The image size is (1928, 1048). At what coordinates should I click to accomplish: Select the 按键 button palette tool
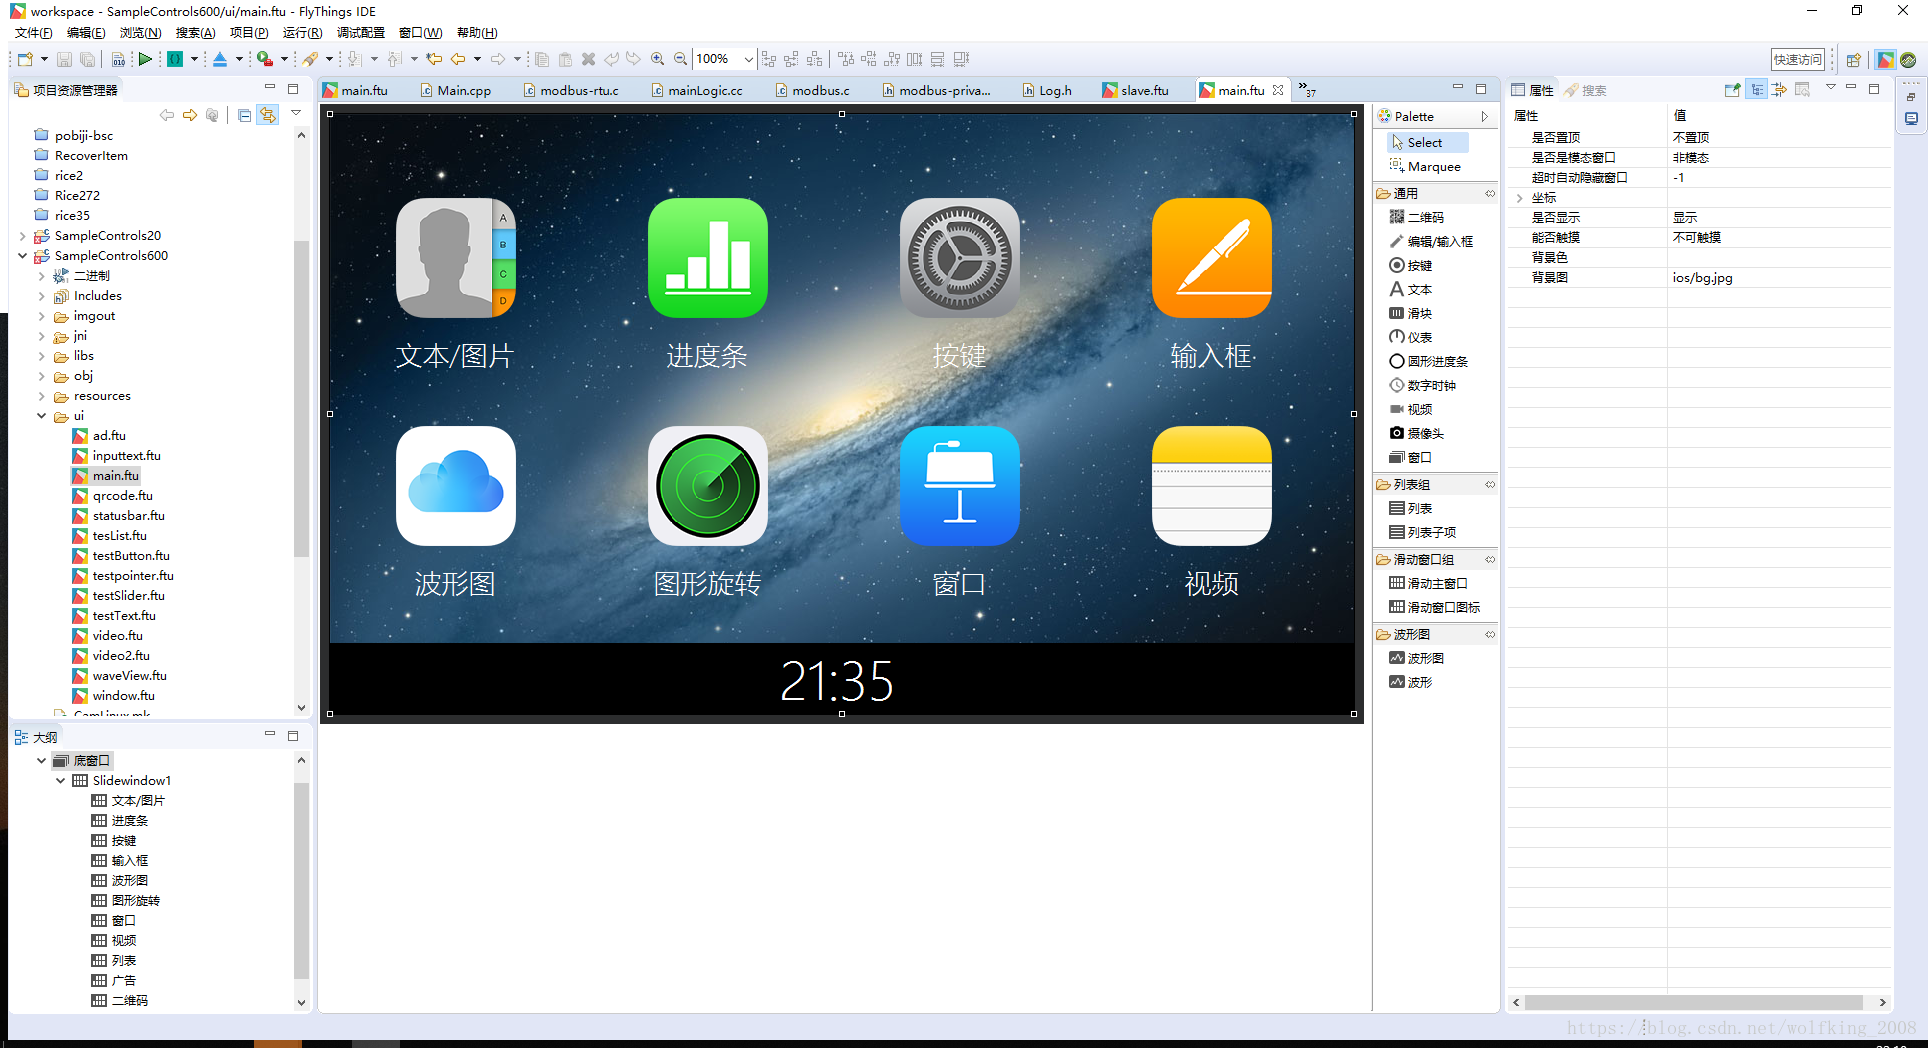click(x=1411, y=265)
